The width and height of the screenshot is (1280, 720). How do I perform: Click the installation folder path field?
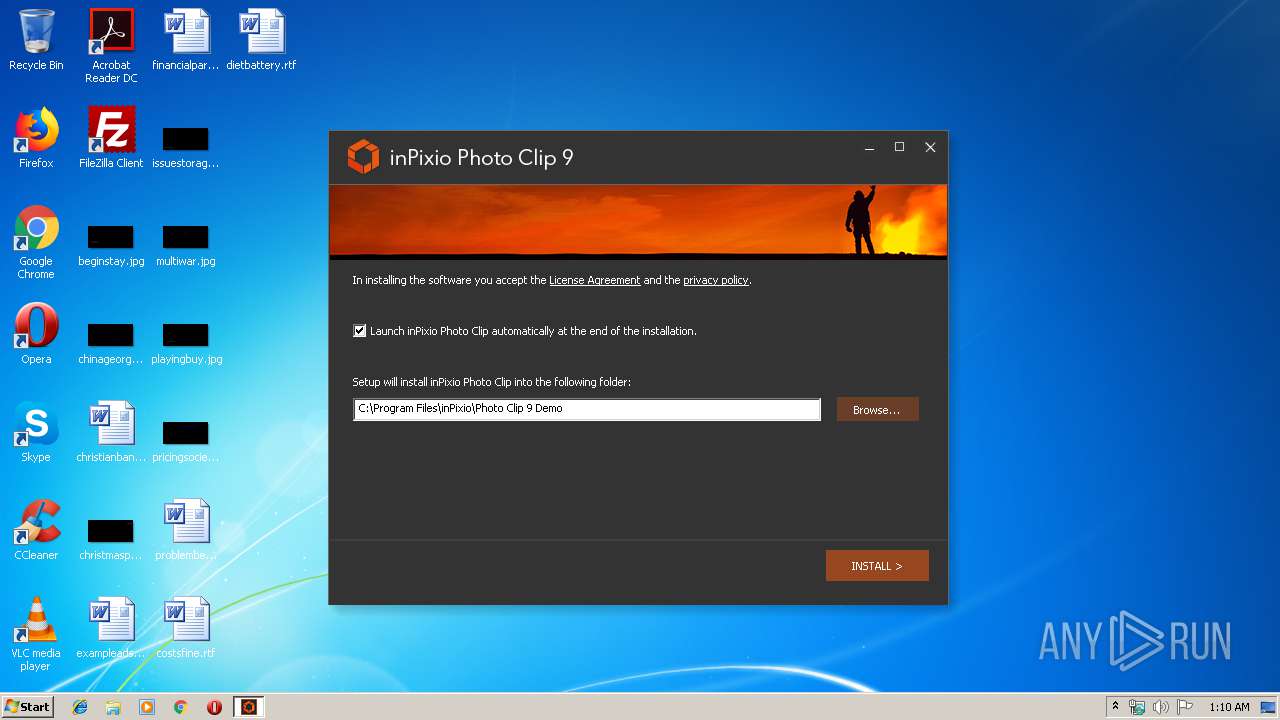pyautogui.click(x=587, y=409)
